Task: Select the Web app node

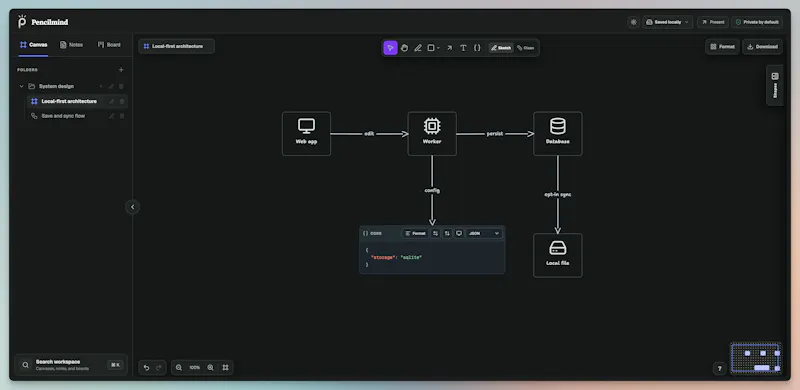Action: click(306, 134)
